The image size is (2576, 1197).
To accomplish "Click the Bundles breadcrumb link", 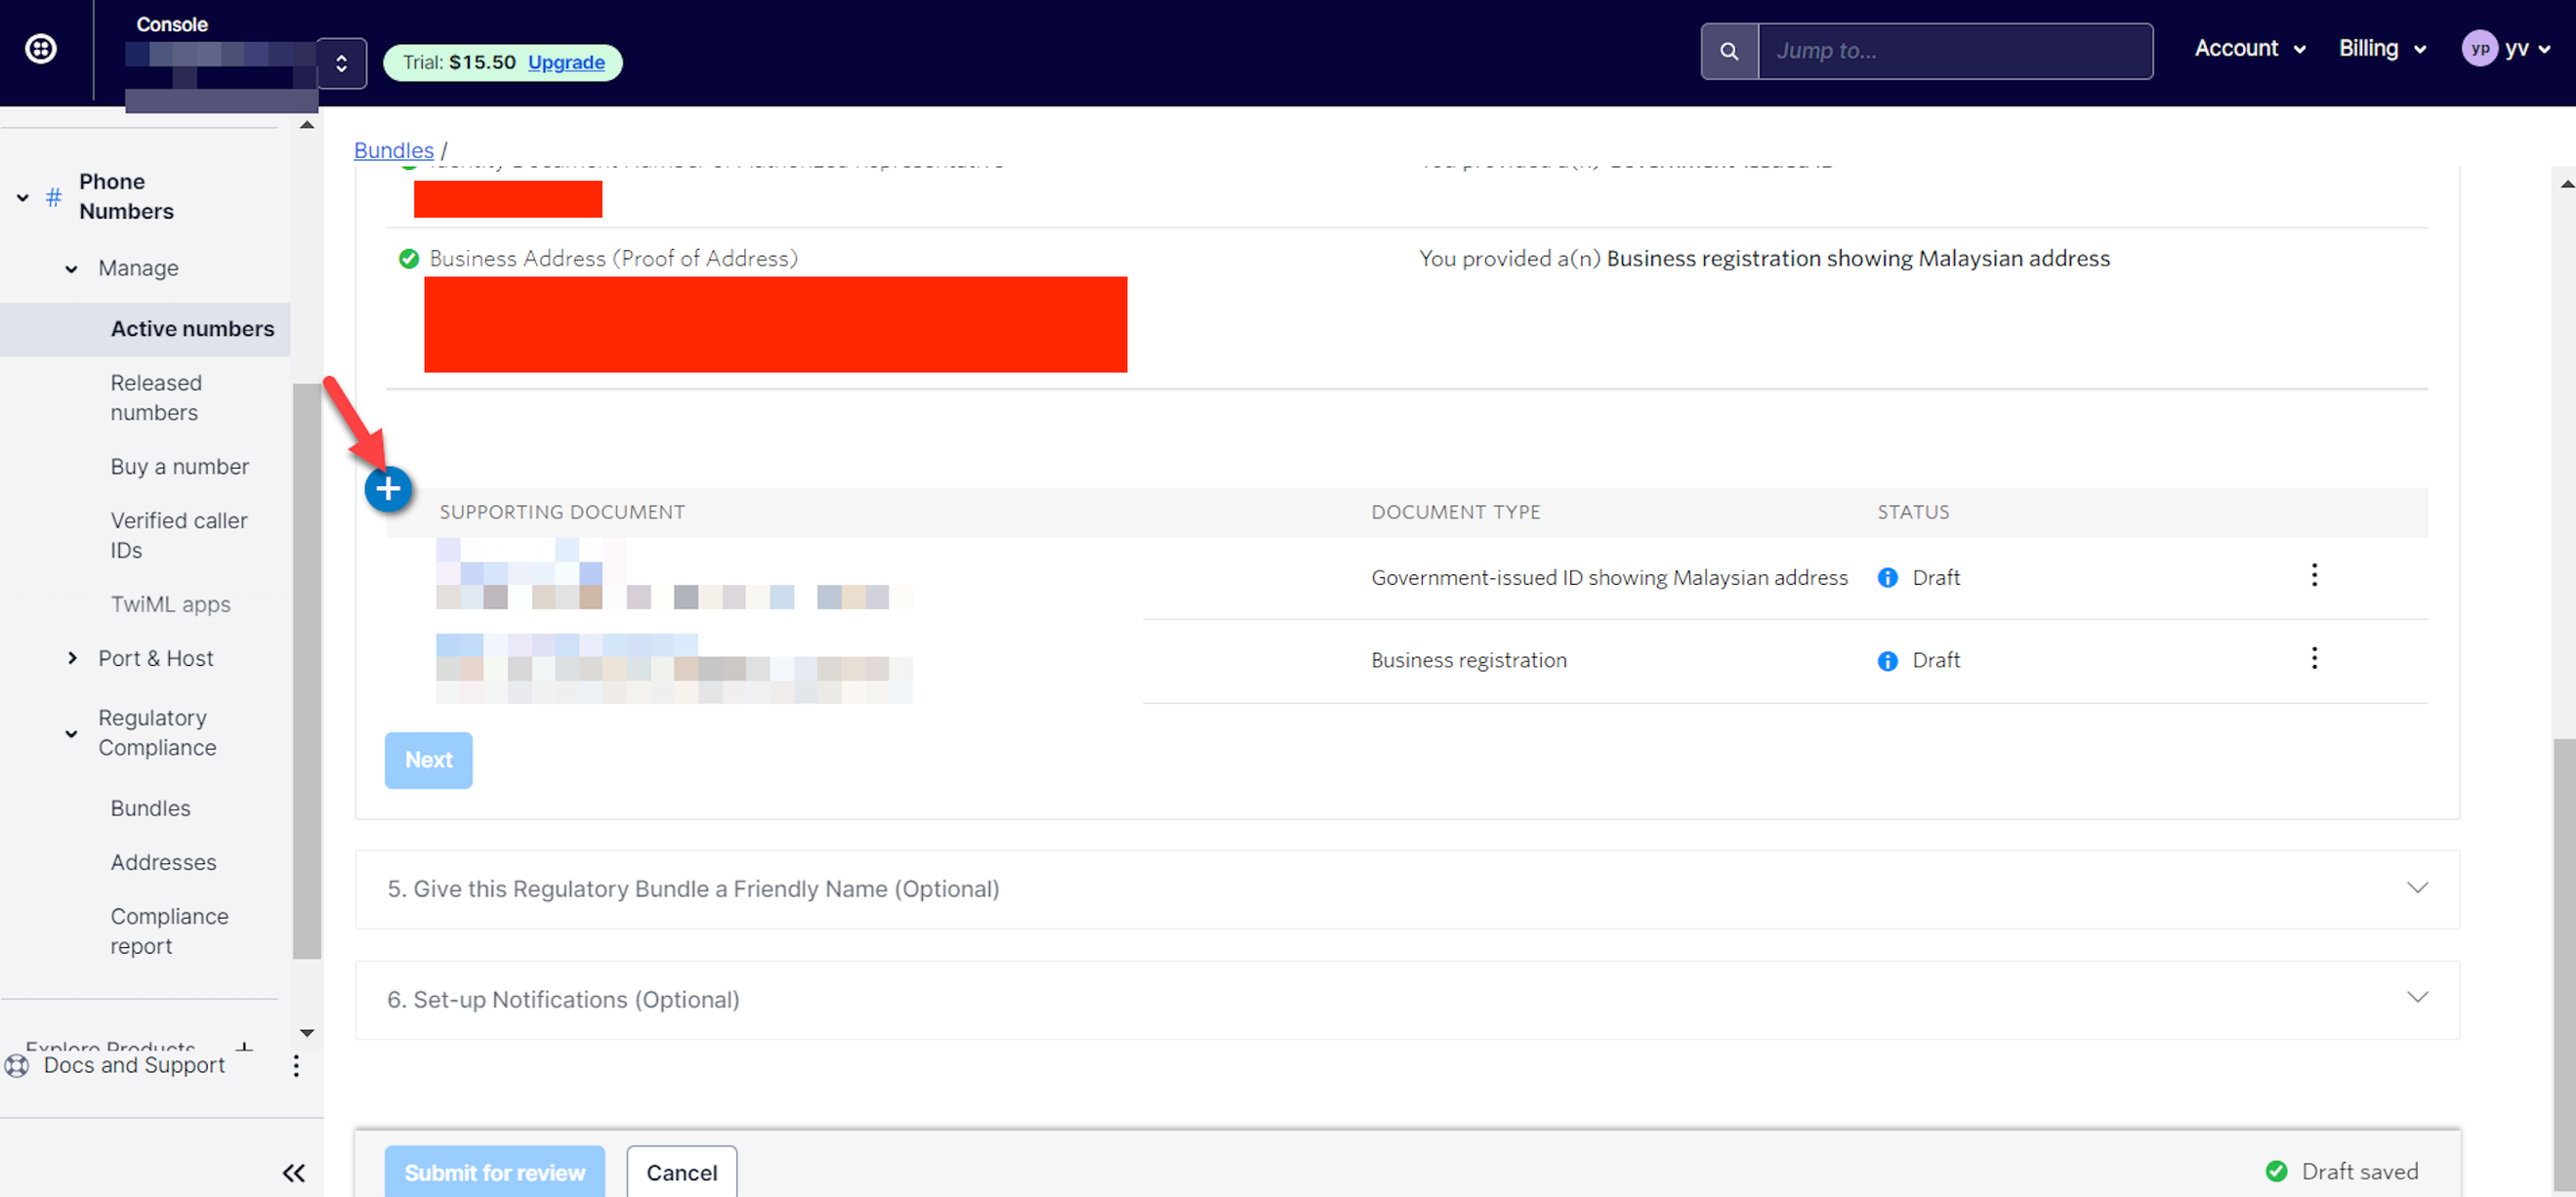I will coord(393,150).
